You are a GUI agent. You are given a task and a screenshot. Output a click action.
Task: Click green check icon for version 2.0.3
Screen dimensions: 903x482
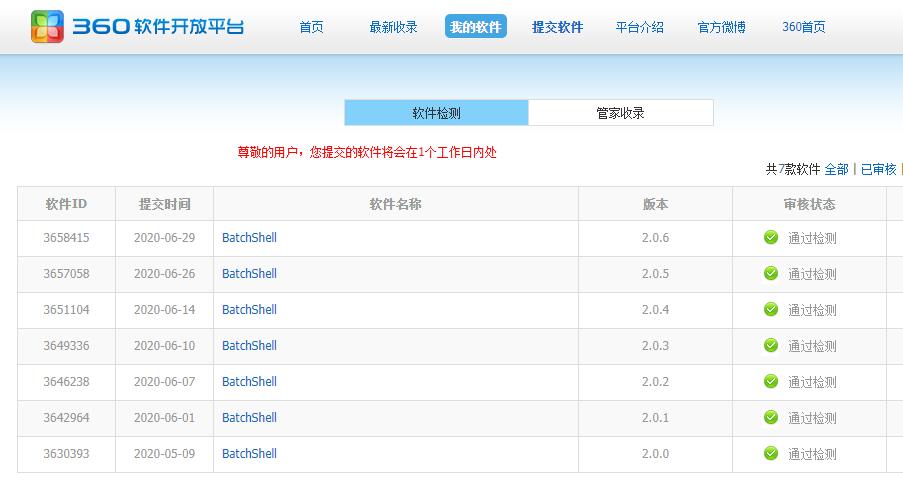771,345
